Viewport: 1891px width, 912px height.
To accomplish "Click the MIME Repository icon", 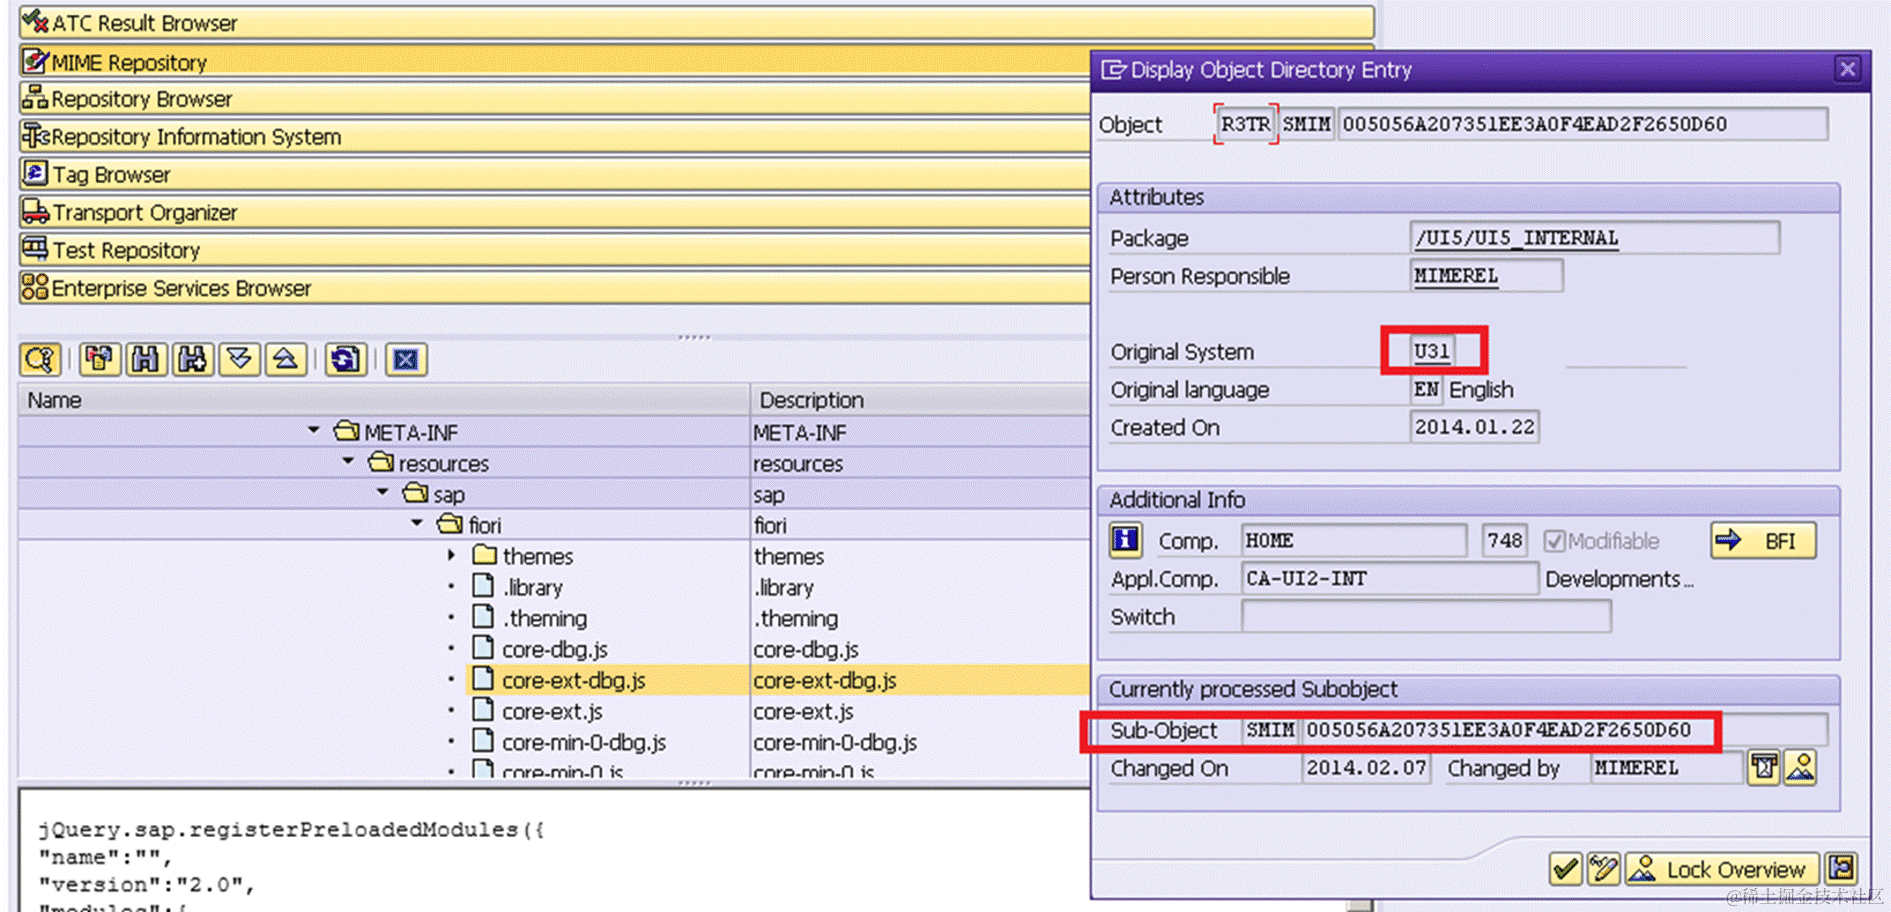I will coord(35,61).
